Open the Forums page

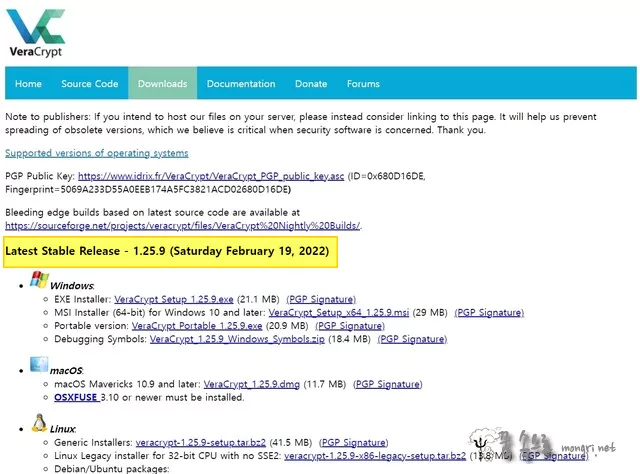click(x=363, y=84)
